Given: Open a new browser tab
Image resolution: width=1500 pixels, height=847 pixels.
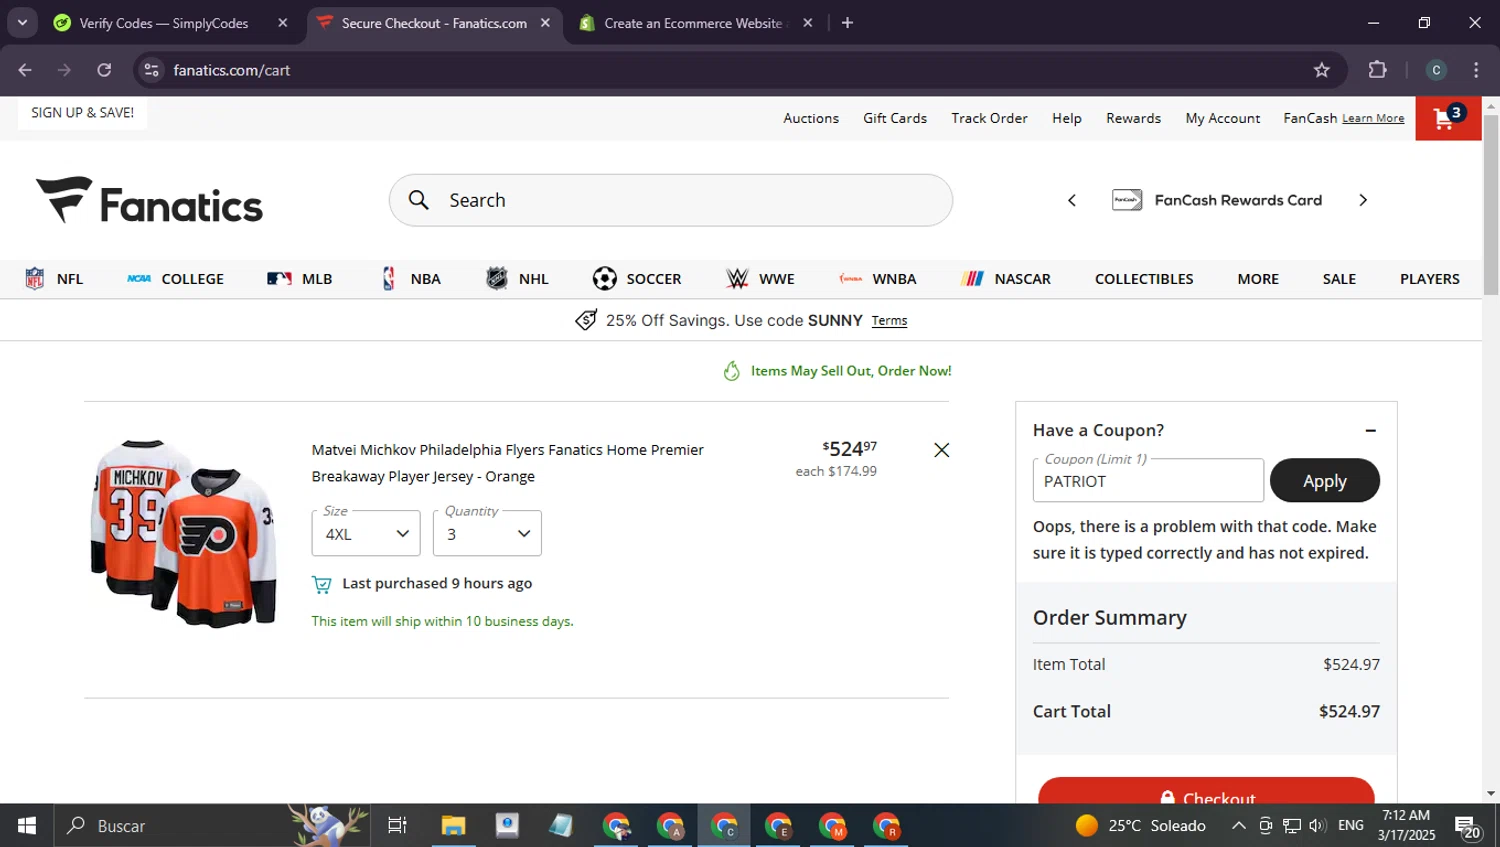Looking at the screenshot, I should pos(847,23).
